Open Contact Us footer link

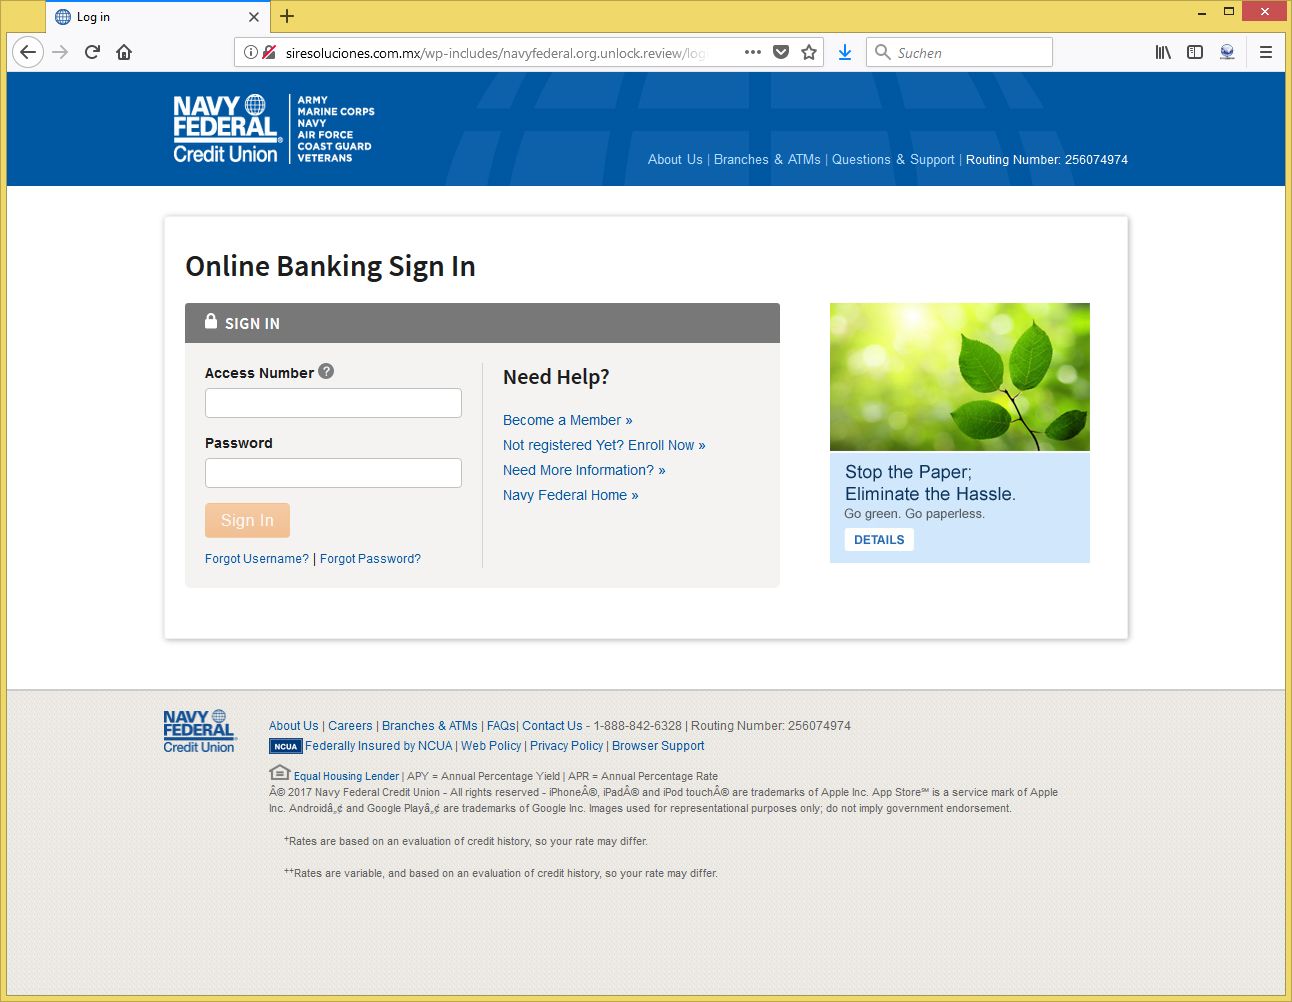pyautogui.click(x=552, y=726)
